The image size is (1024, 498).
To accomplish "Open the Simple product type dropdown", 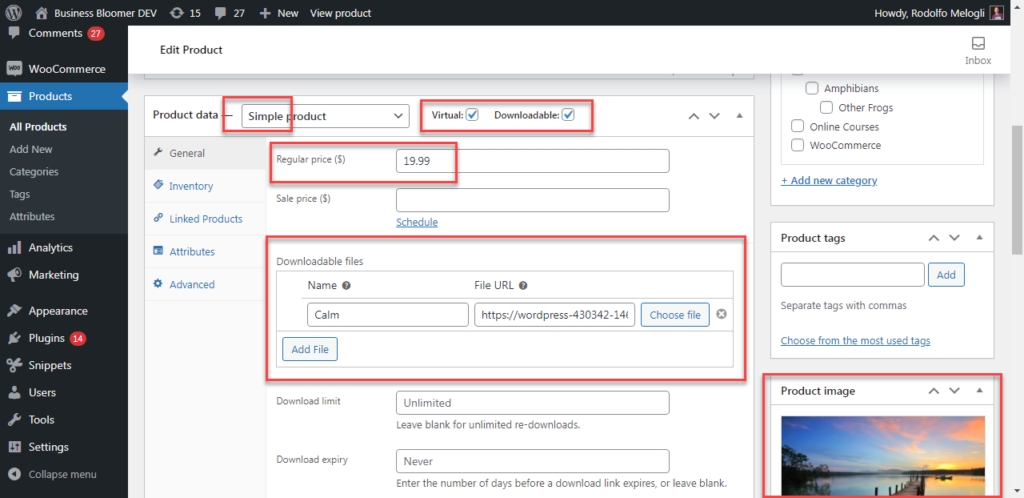I will [325, 116].
